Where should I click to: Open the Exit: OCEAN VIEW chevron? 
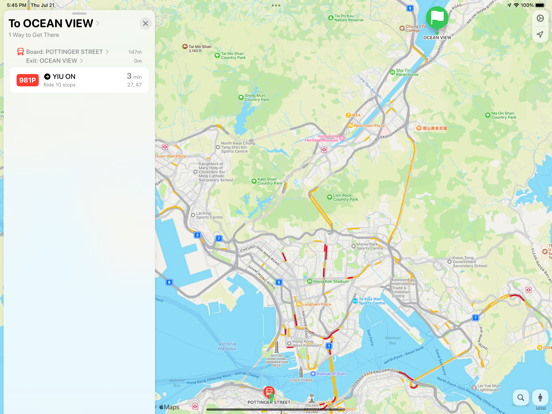pos(81,61)
